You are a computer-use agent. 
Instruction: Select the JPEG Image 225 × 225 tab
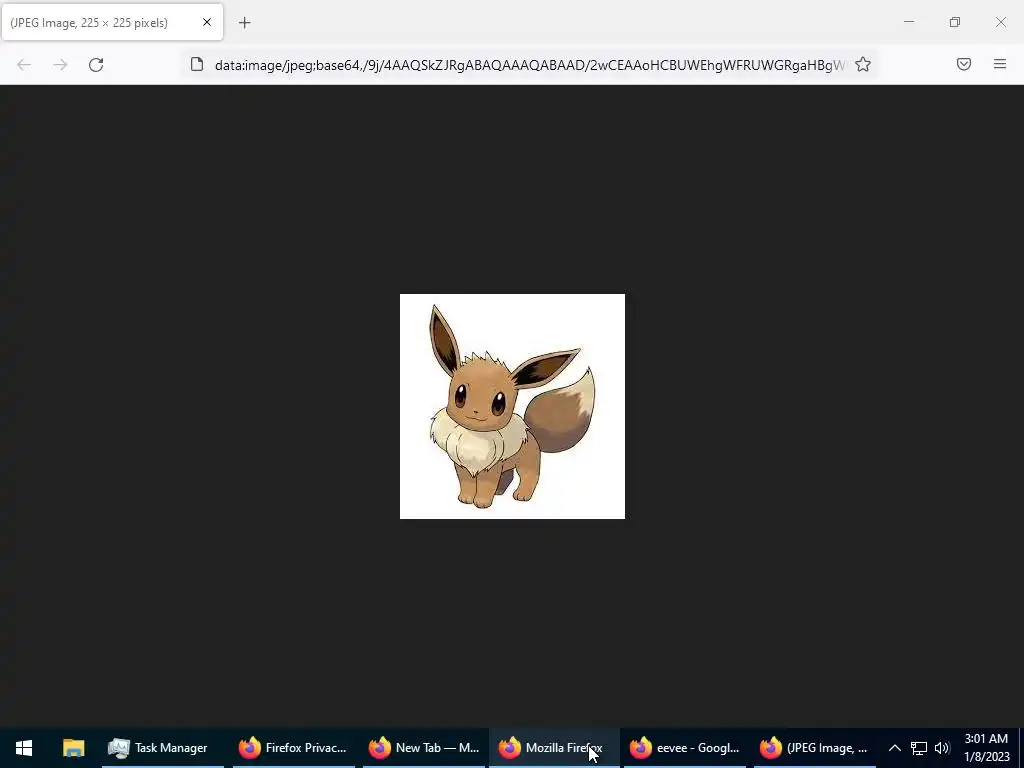[x=112, y=23]
